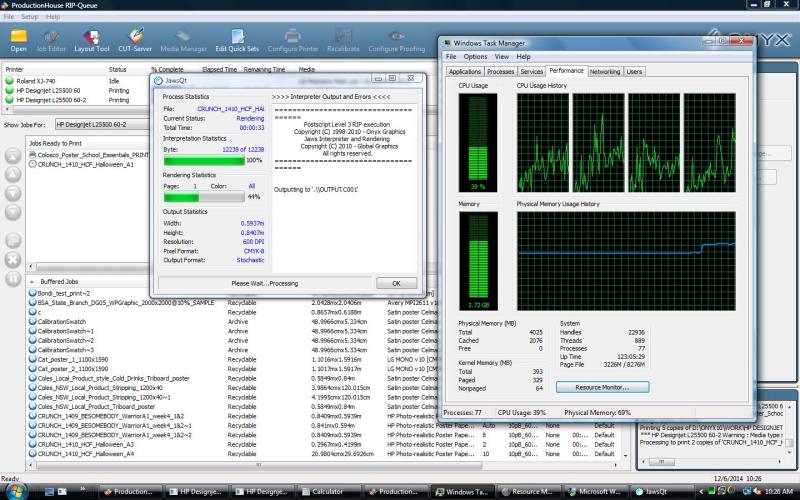Click the round delete job X button
Screen dimensions: 800x500
(13, 259)
